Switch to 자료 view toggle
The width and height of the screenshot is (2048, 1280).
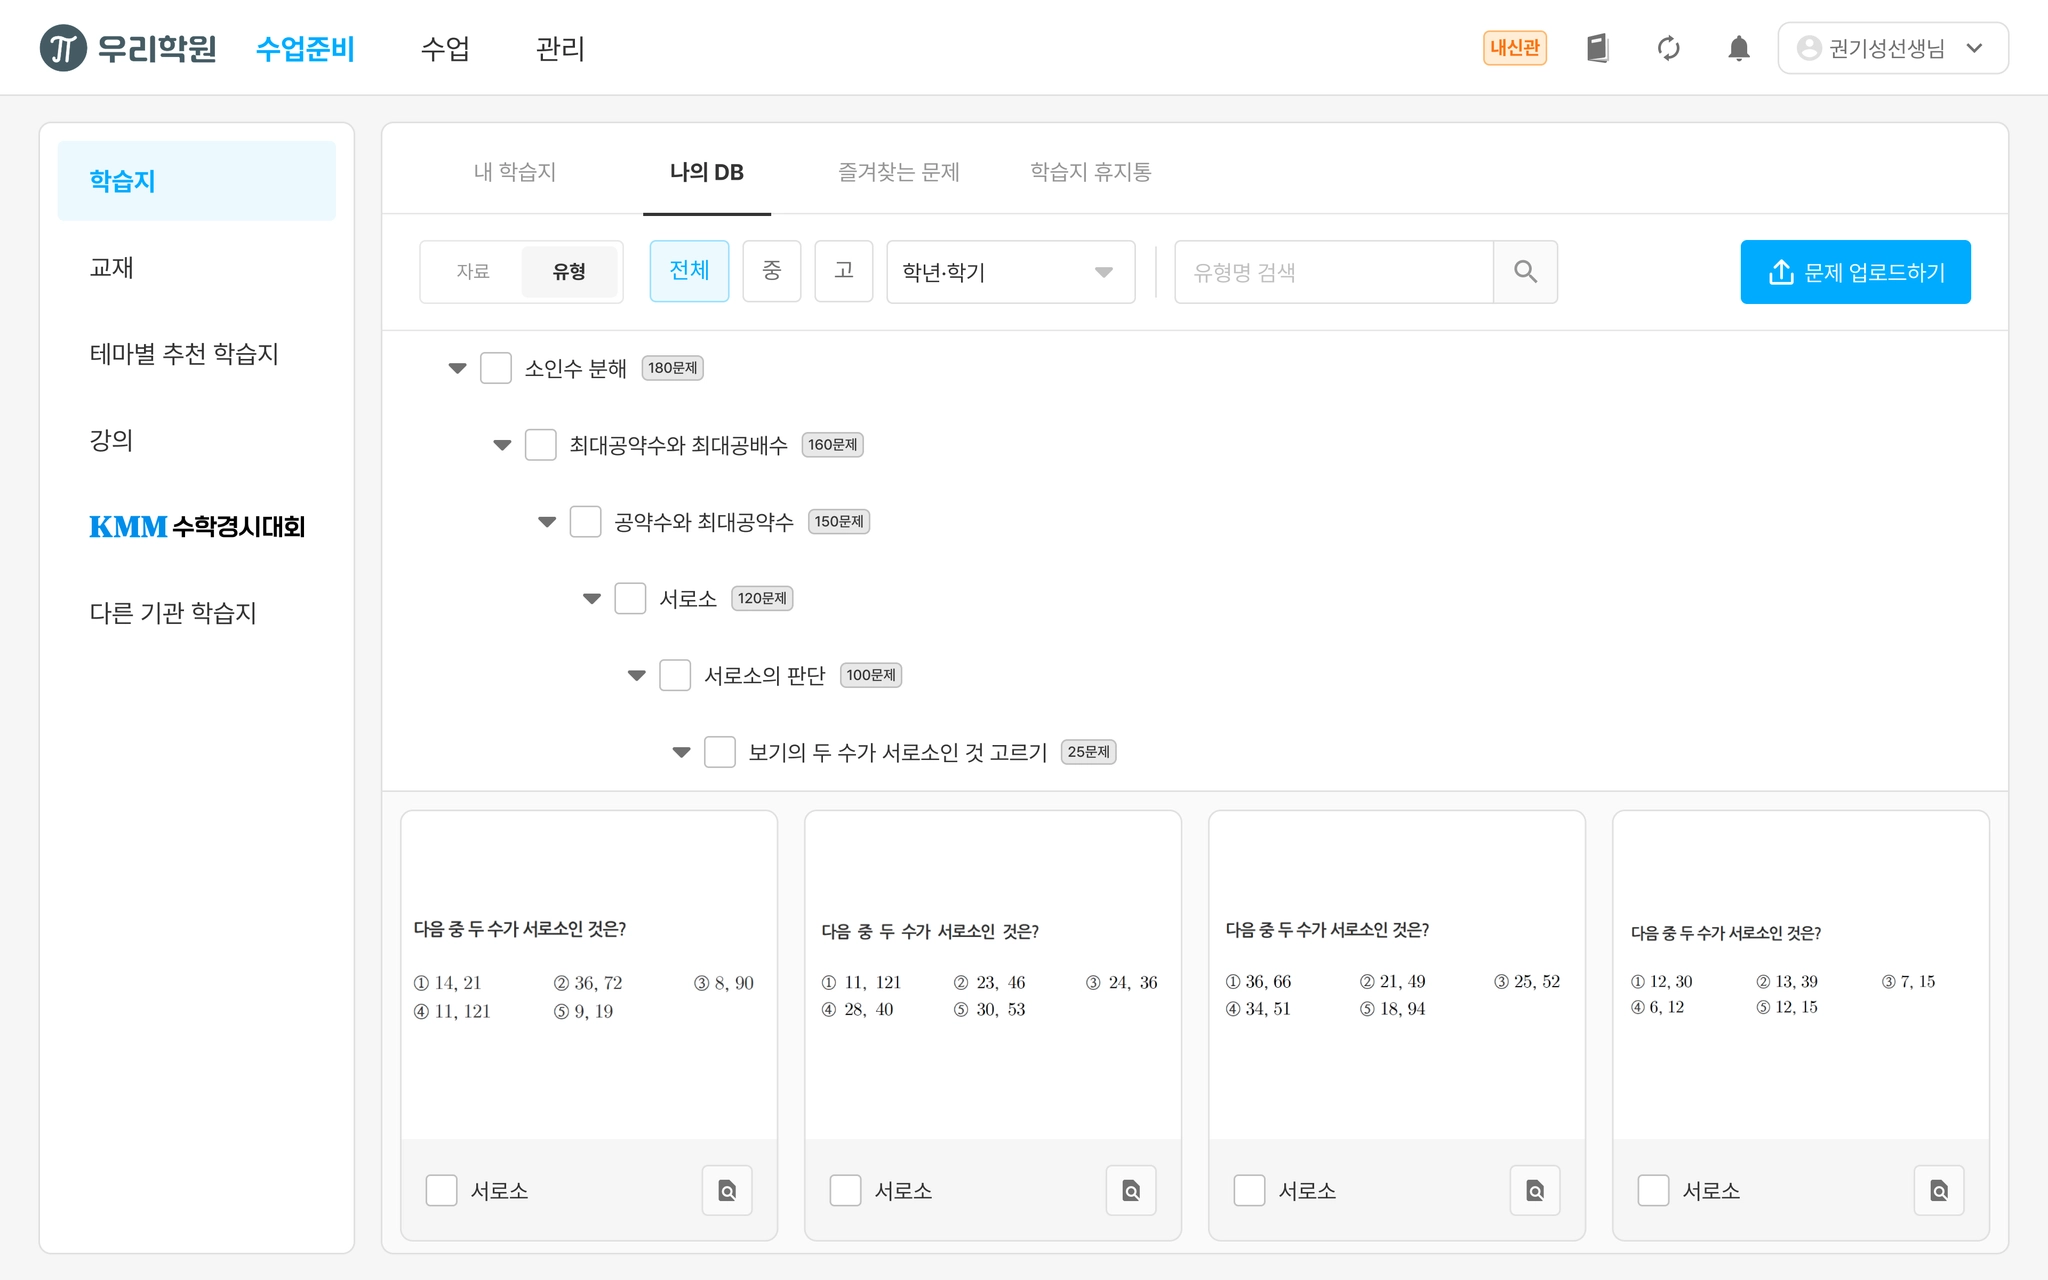click(x=473, y=271)
